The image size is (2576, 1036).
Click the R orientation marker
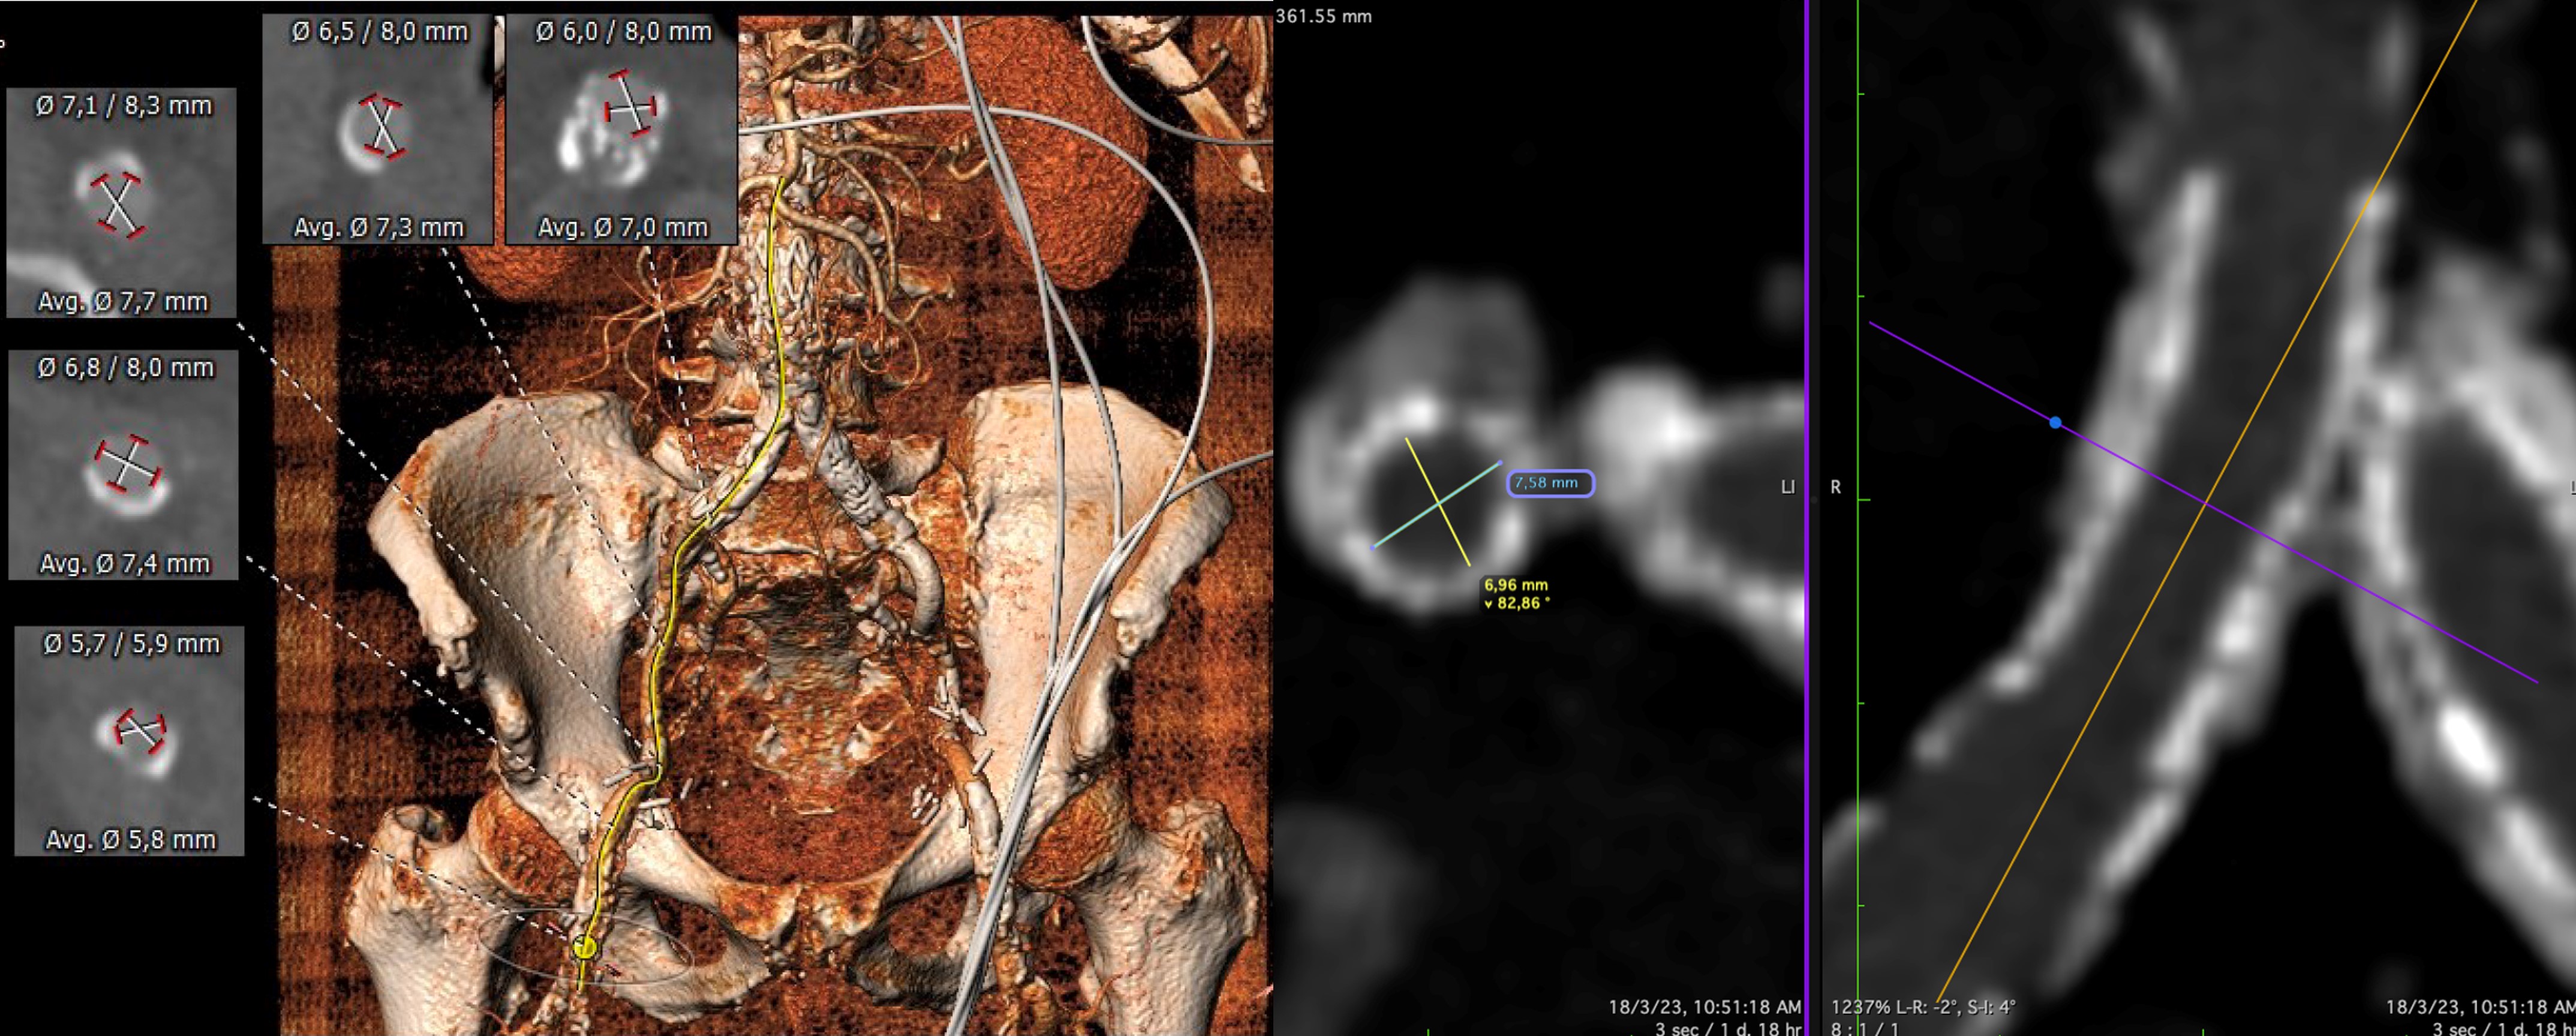pos(1835,487)
